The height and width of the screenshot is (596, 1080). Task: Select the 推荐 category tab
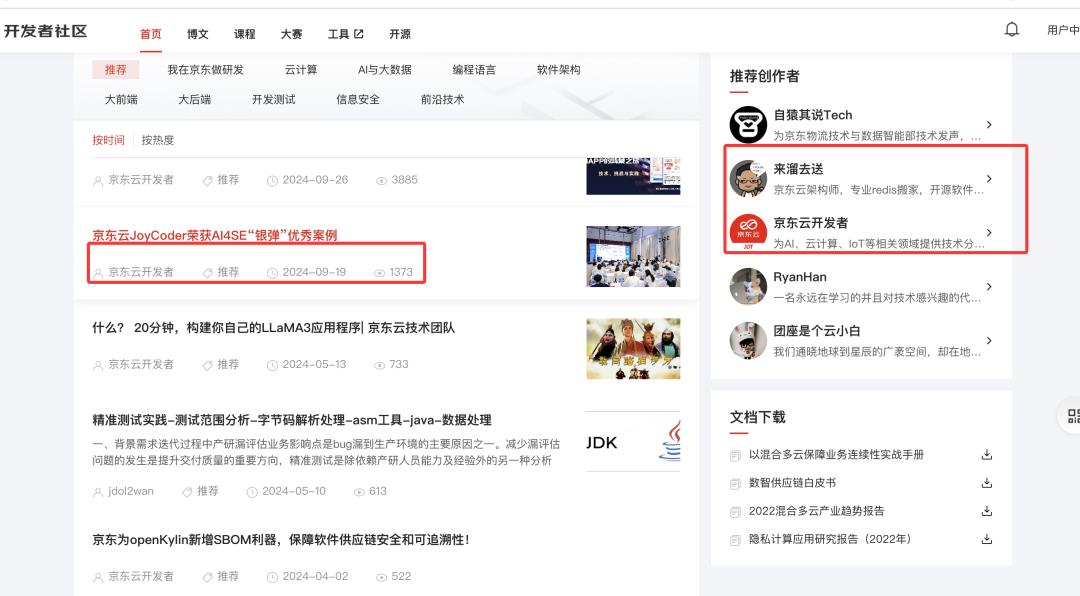point(116,70)
